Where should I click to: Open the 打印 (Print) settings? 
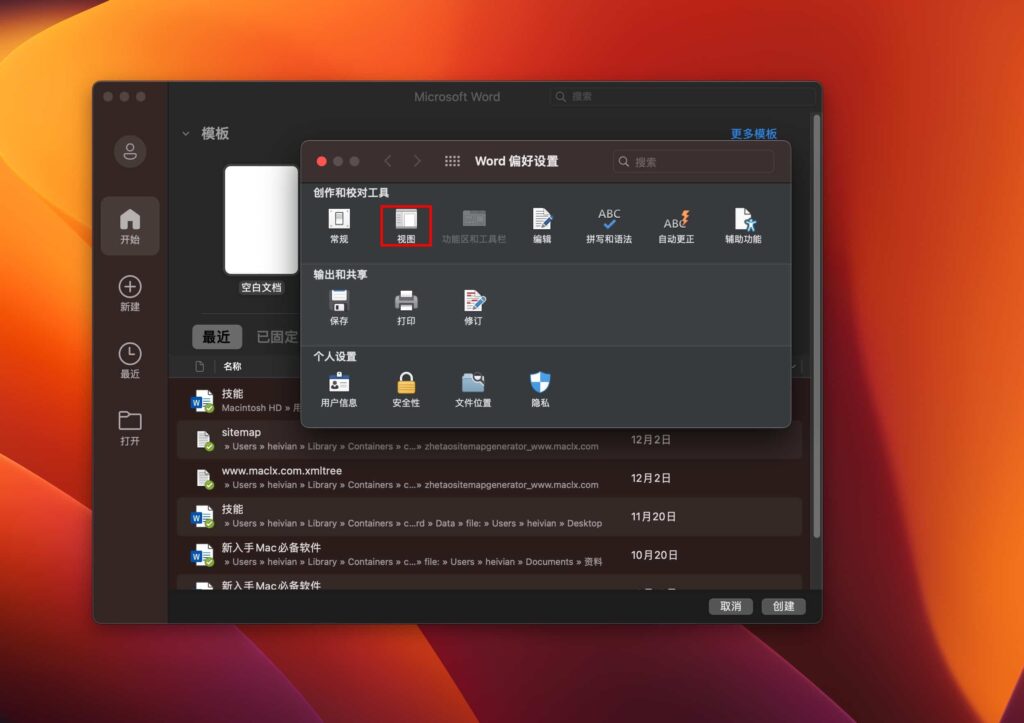click(x=406, y=300)
